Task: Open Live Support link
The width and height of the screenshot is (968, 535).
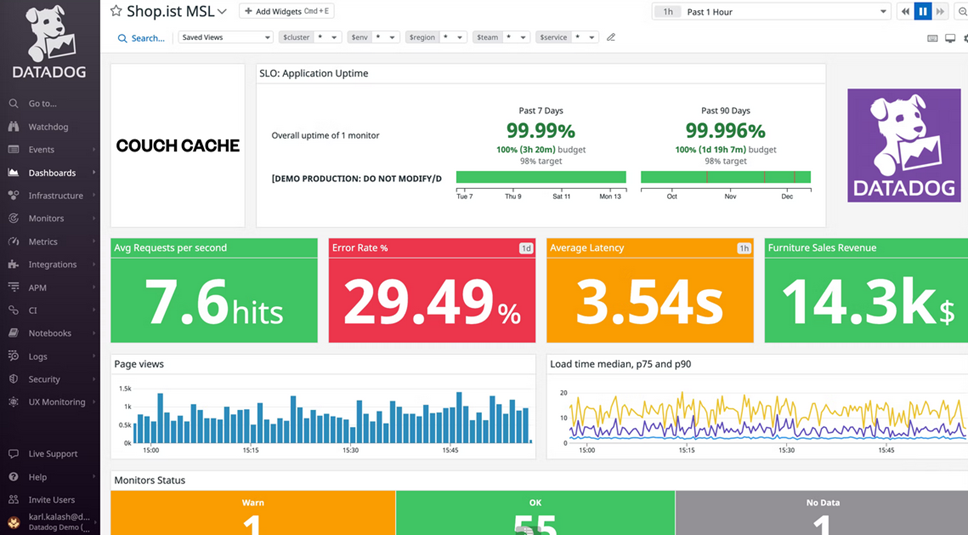Action: 52,454
